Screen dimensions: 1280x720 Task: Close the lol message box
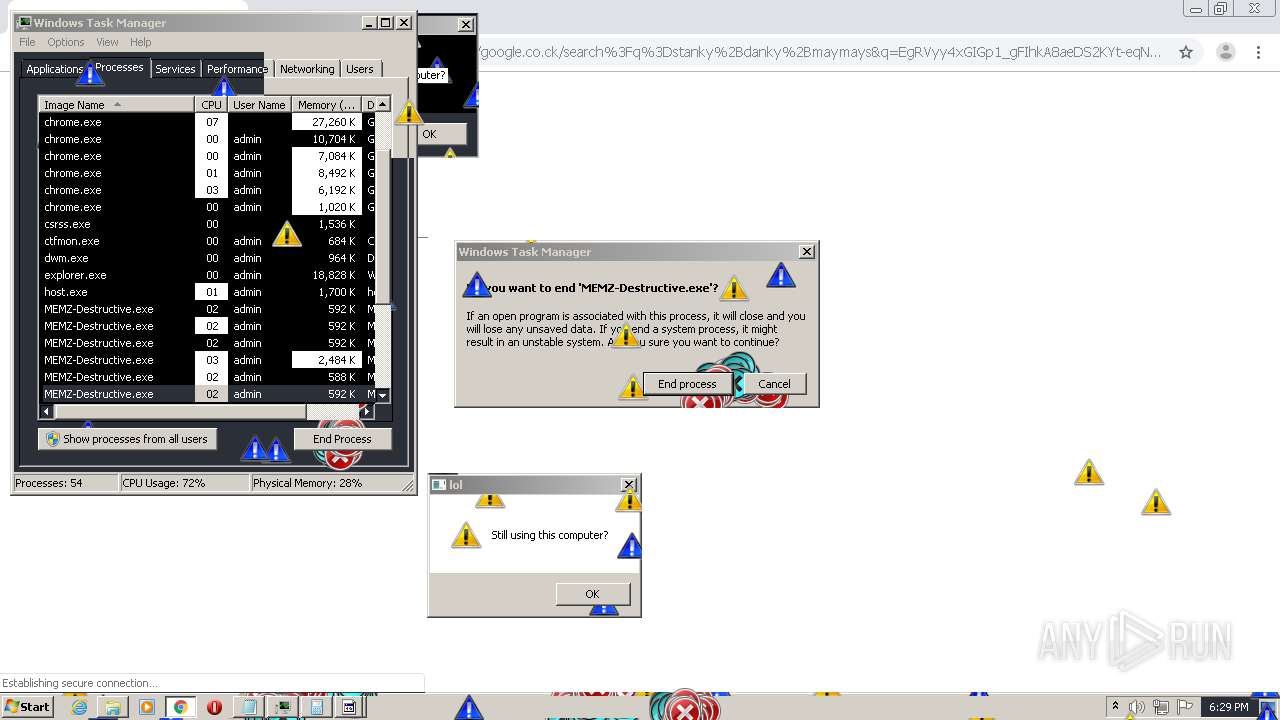[628, 485]
